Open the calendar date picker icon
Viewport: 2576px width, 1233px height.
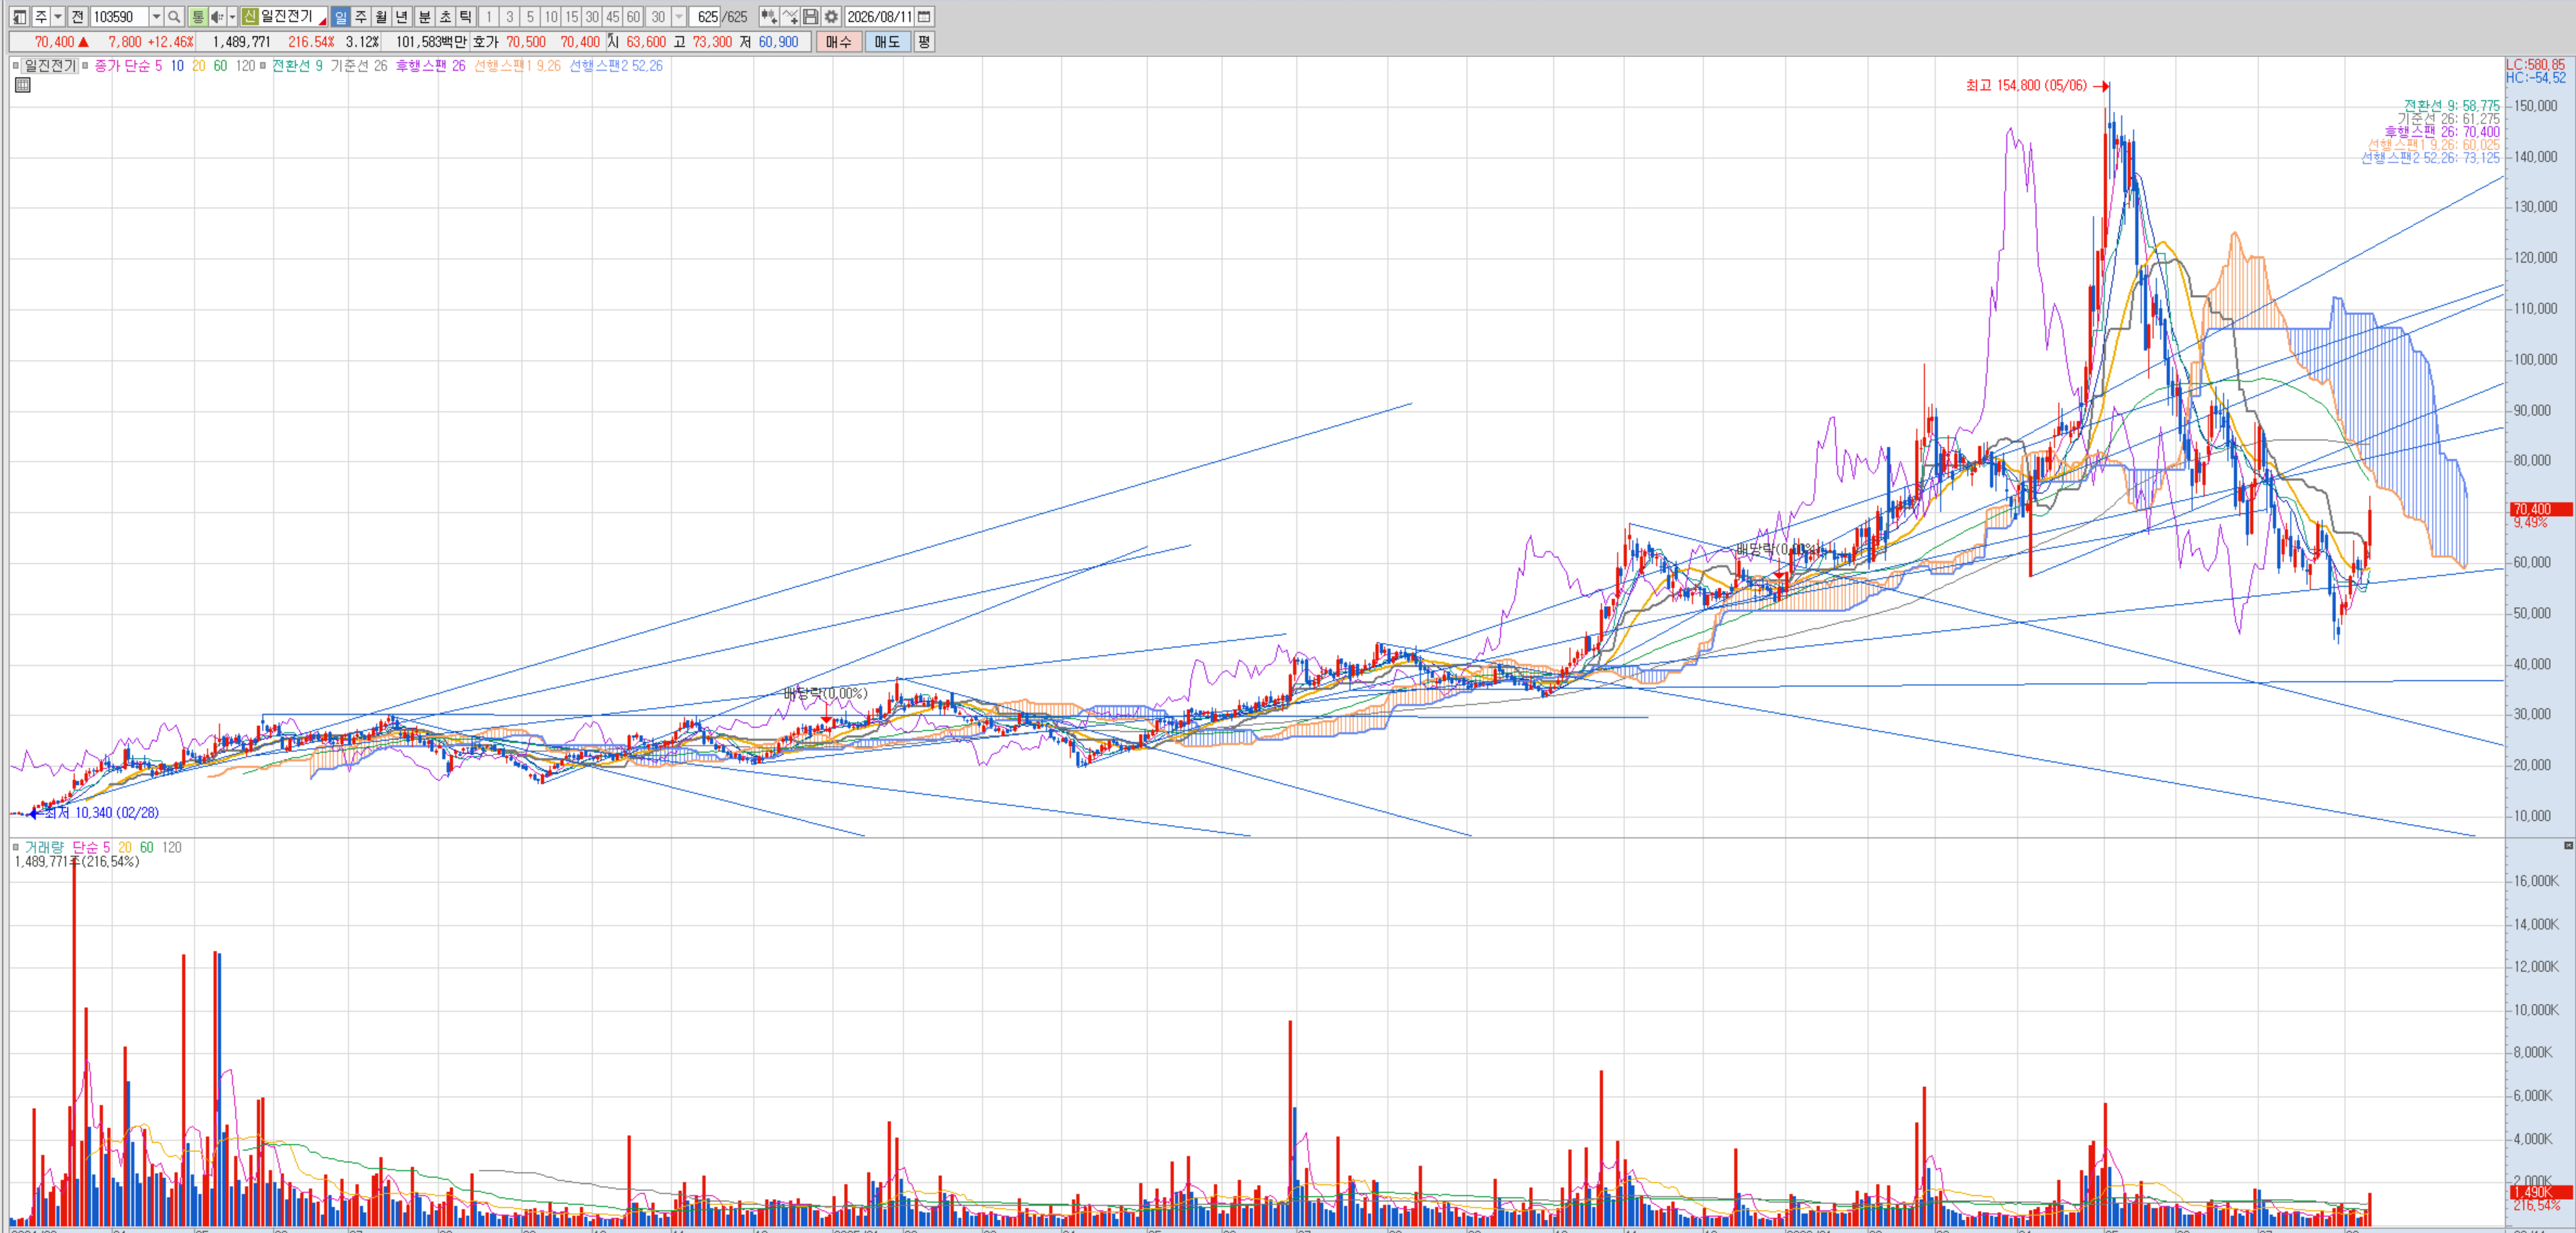[x=925, y=16]
